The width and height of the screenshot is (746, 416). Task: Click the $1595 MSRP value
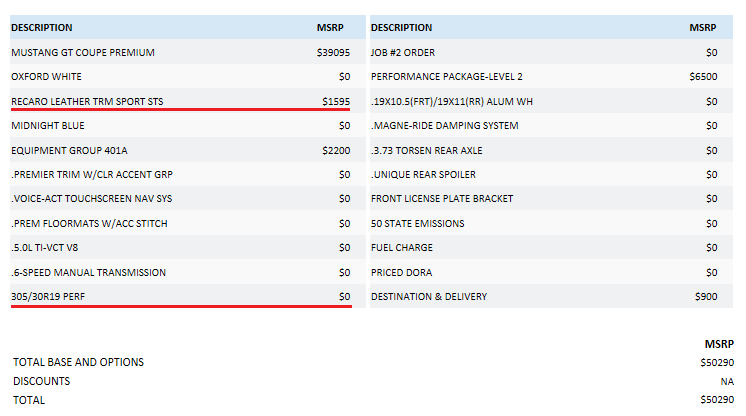pyautogui.click(x=336, y=101)
